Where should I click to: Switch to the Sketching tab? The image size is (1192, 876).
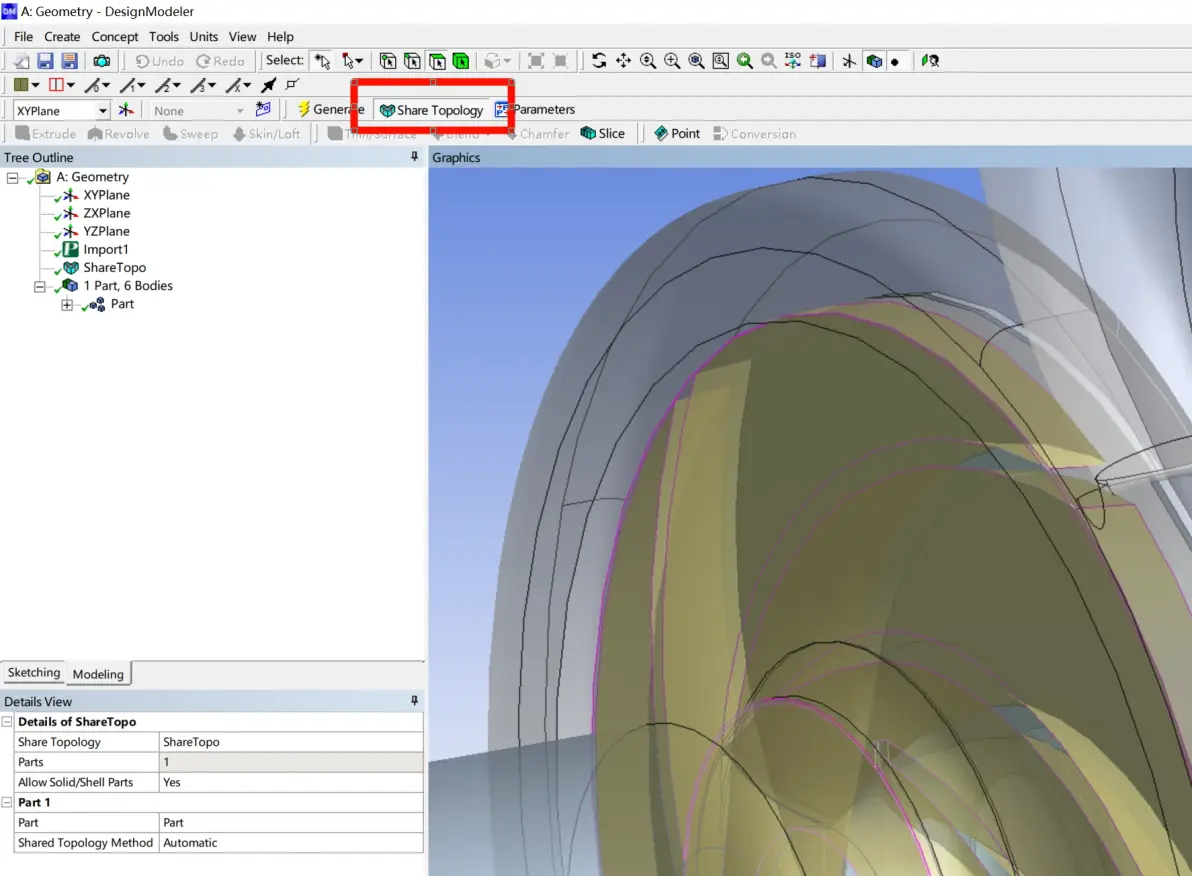pyautogui.click(x=34, y=673)
